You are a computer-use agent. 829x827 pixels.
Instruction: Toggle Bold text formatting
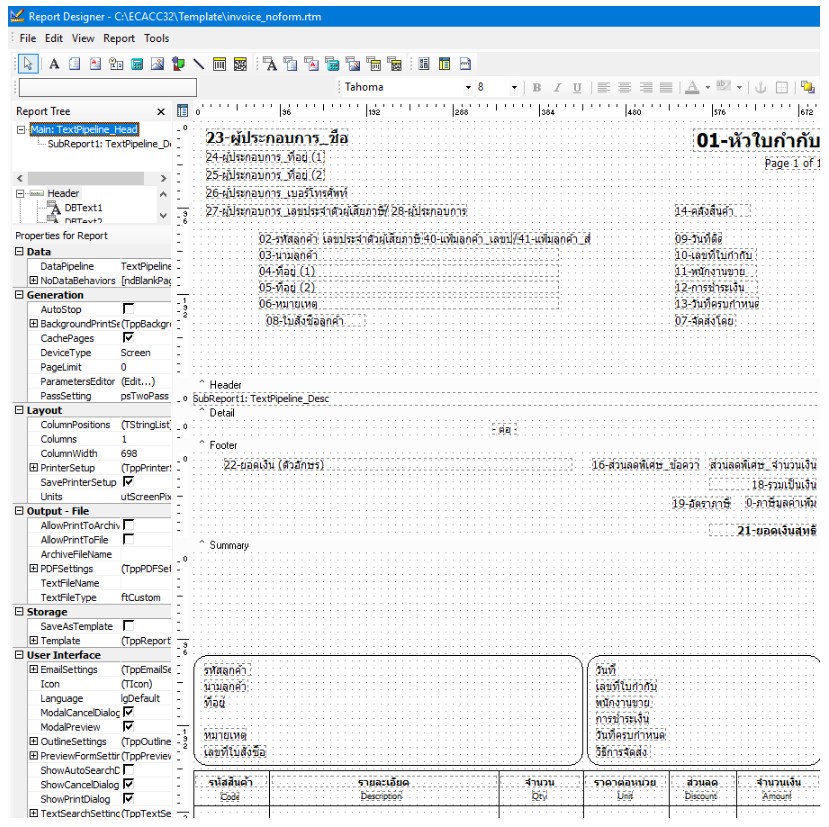point(537,87)
